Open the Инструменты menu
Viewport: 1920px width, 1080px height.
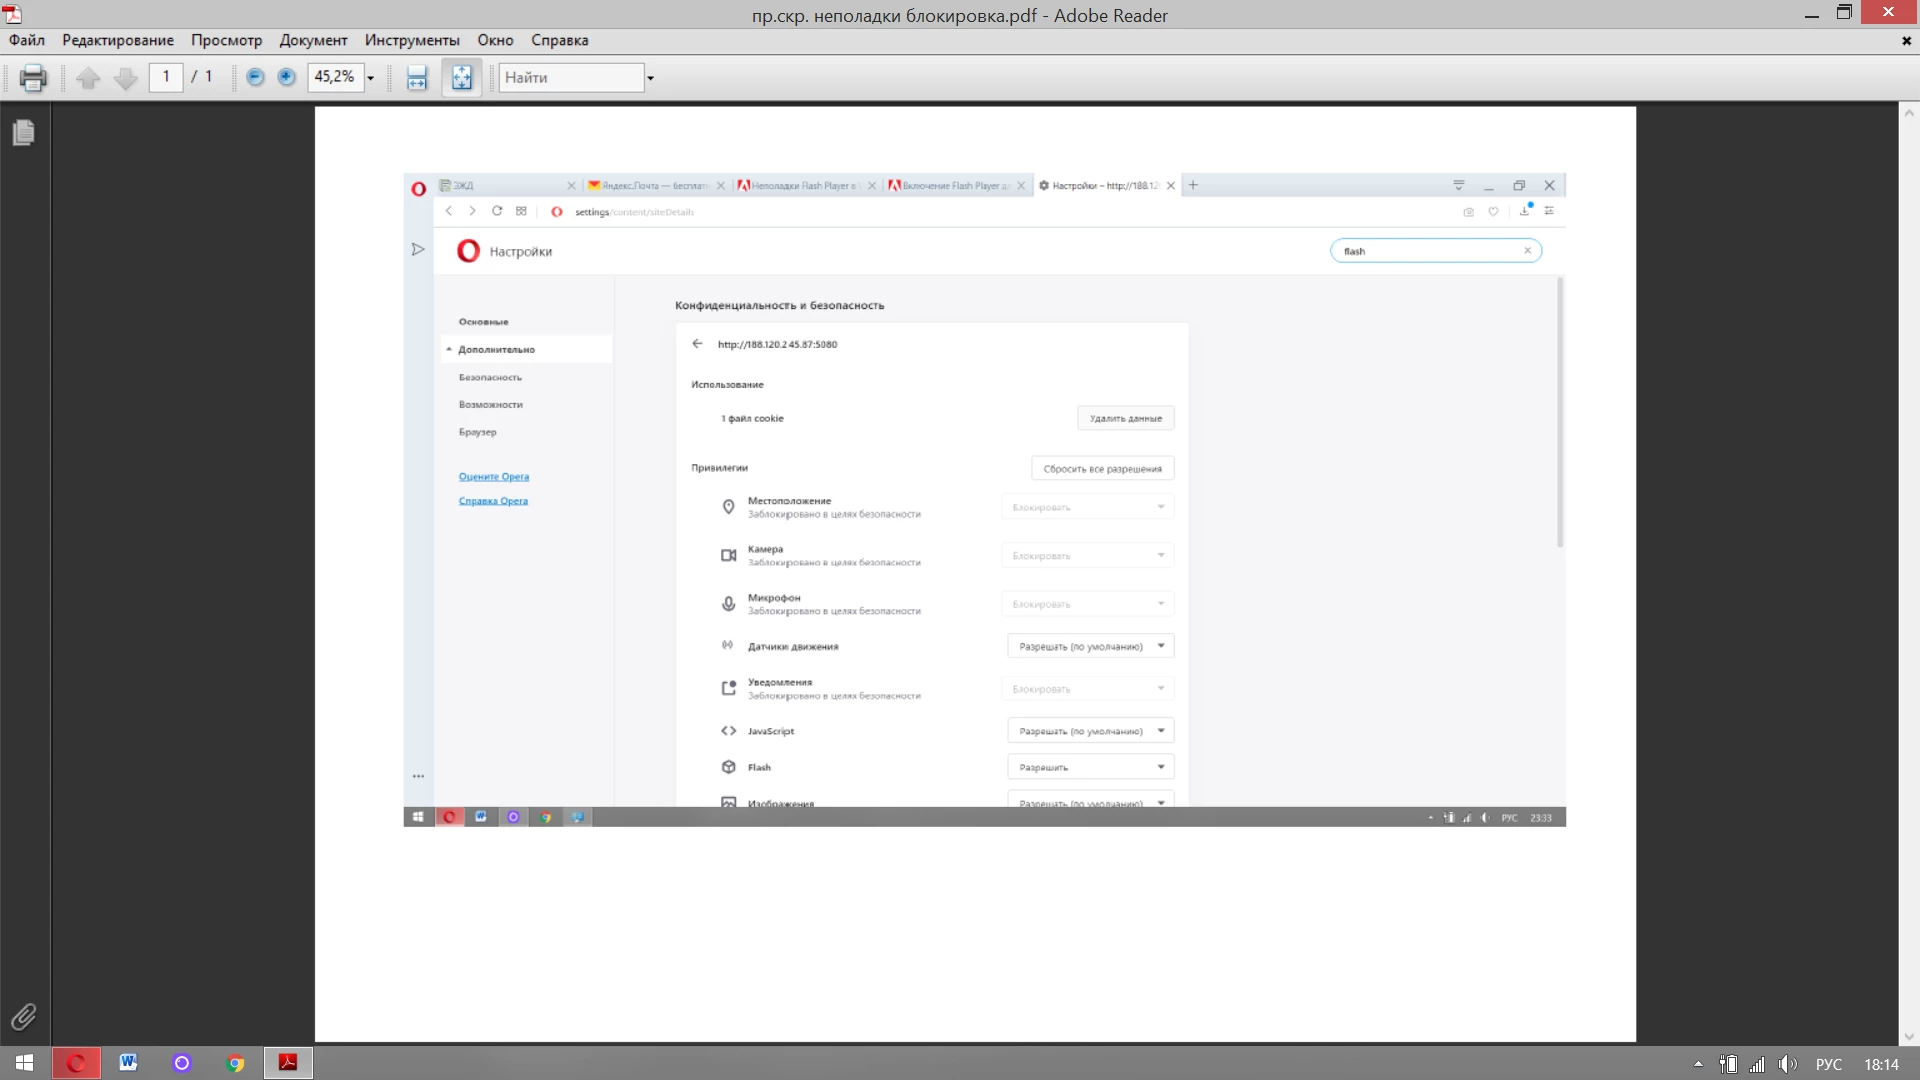point(412,40)
